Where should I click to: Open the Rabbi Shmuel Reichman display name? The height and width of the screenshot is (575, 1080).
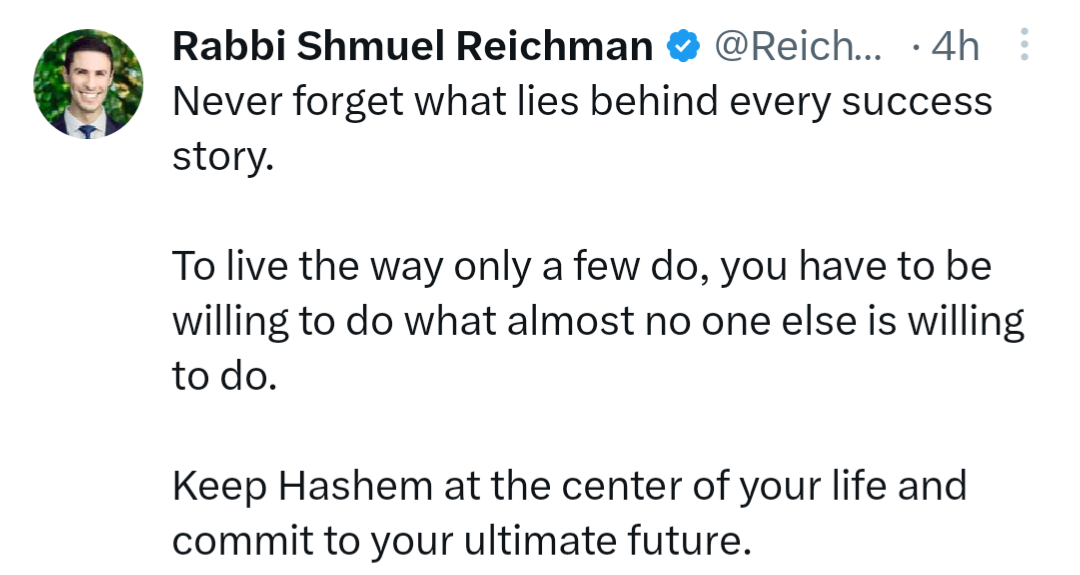(413, 46)
